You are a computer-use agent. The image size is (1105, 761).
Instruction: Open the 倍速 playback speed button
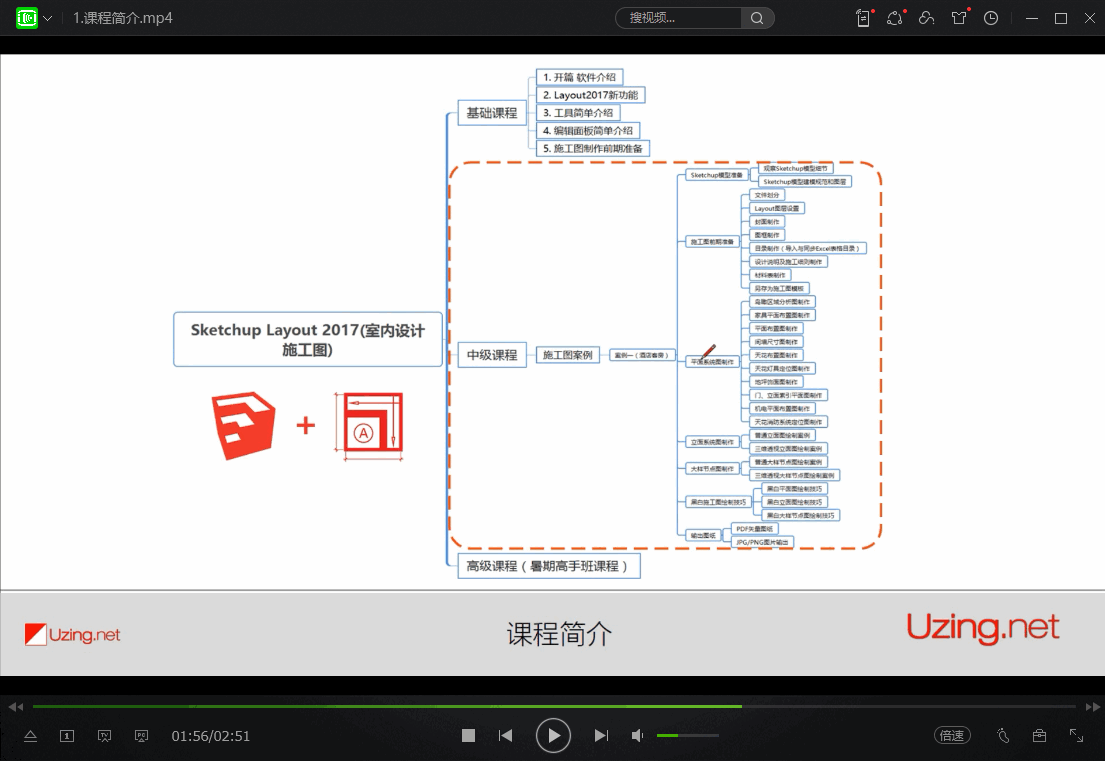(x=952, y=736)
